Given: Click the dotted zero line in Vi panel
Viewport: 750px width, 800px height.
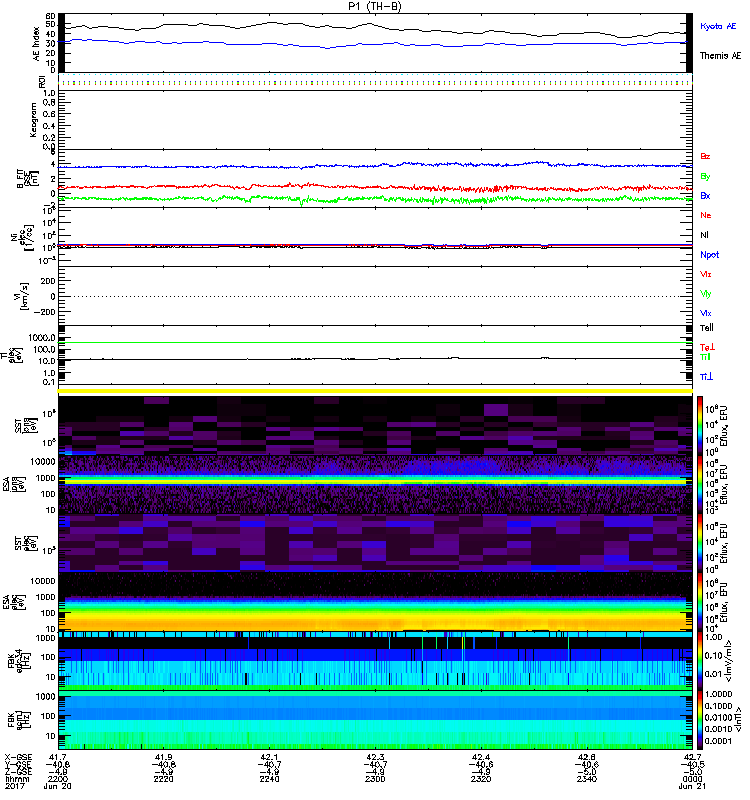Looking at the screenshot, I should coord(376,296).
